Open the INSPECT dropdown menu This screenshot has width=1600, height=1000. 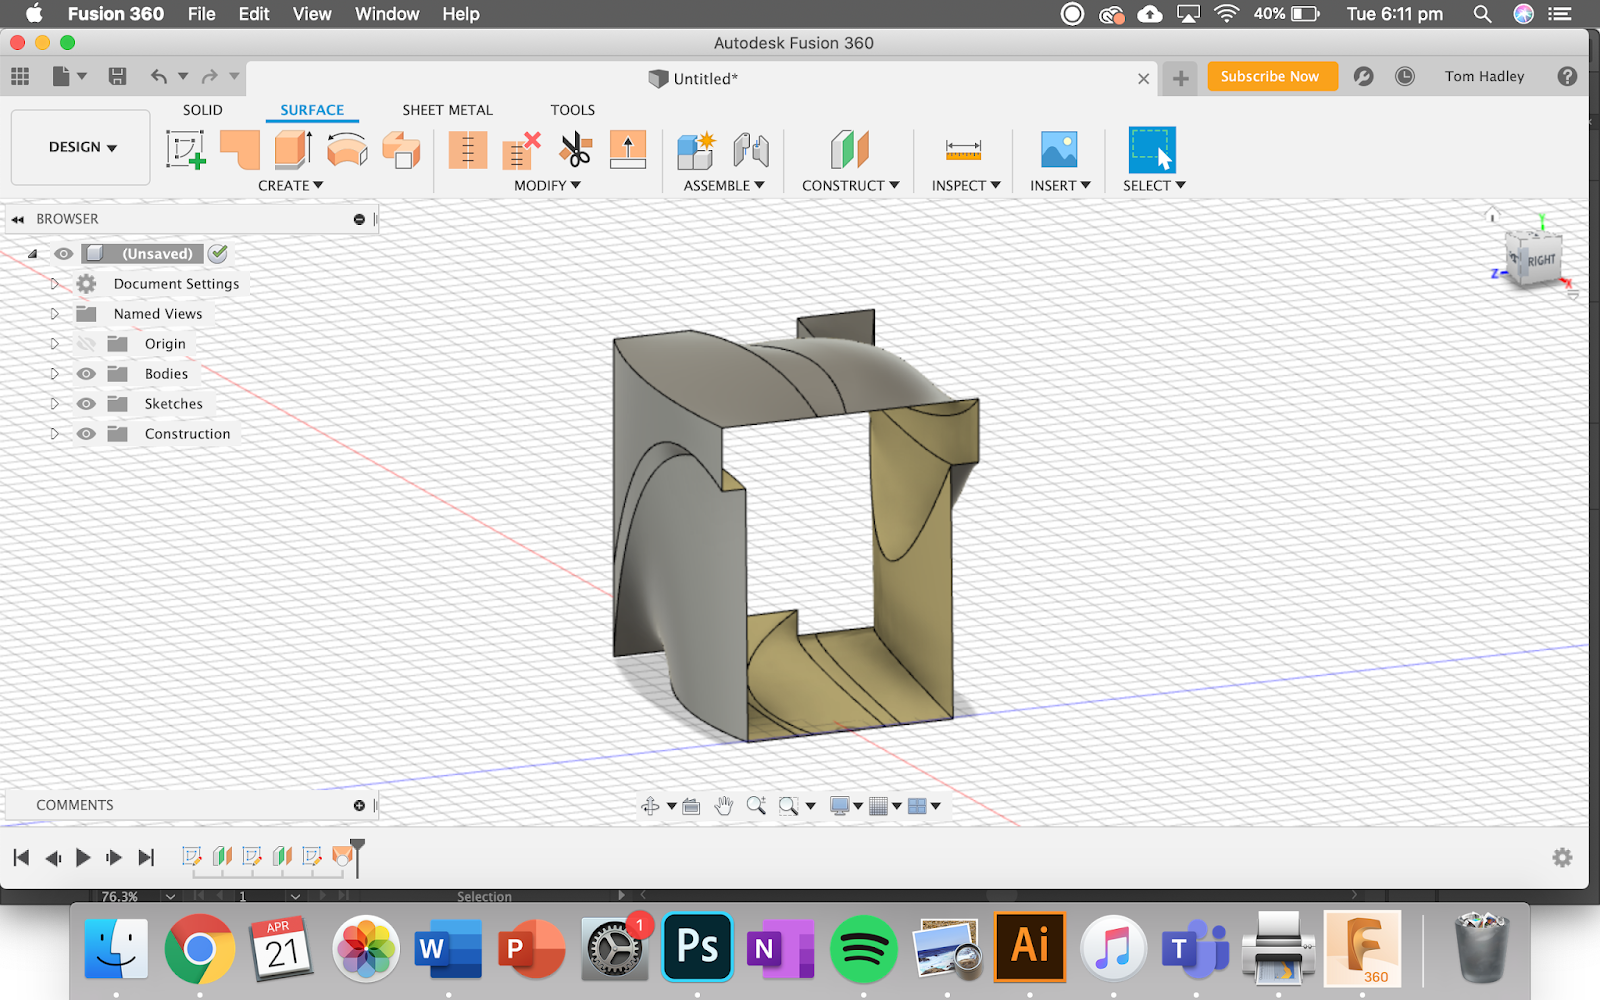tap(966, 186)
